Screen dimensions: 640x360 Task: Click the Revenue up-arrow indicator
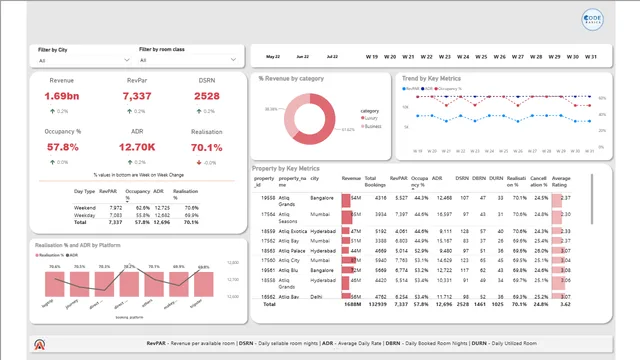click(x=52, y=111)
